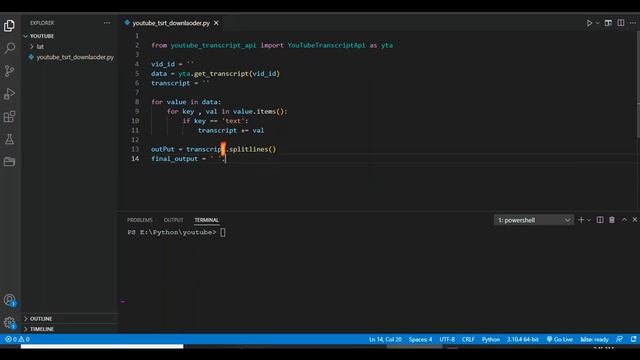The image size is (640, 360).
Task: Change encoding via UTF-8 status item
Action: (447, 339)
